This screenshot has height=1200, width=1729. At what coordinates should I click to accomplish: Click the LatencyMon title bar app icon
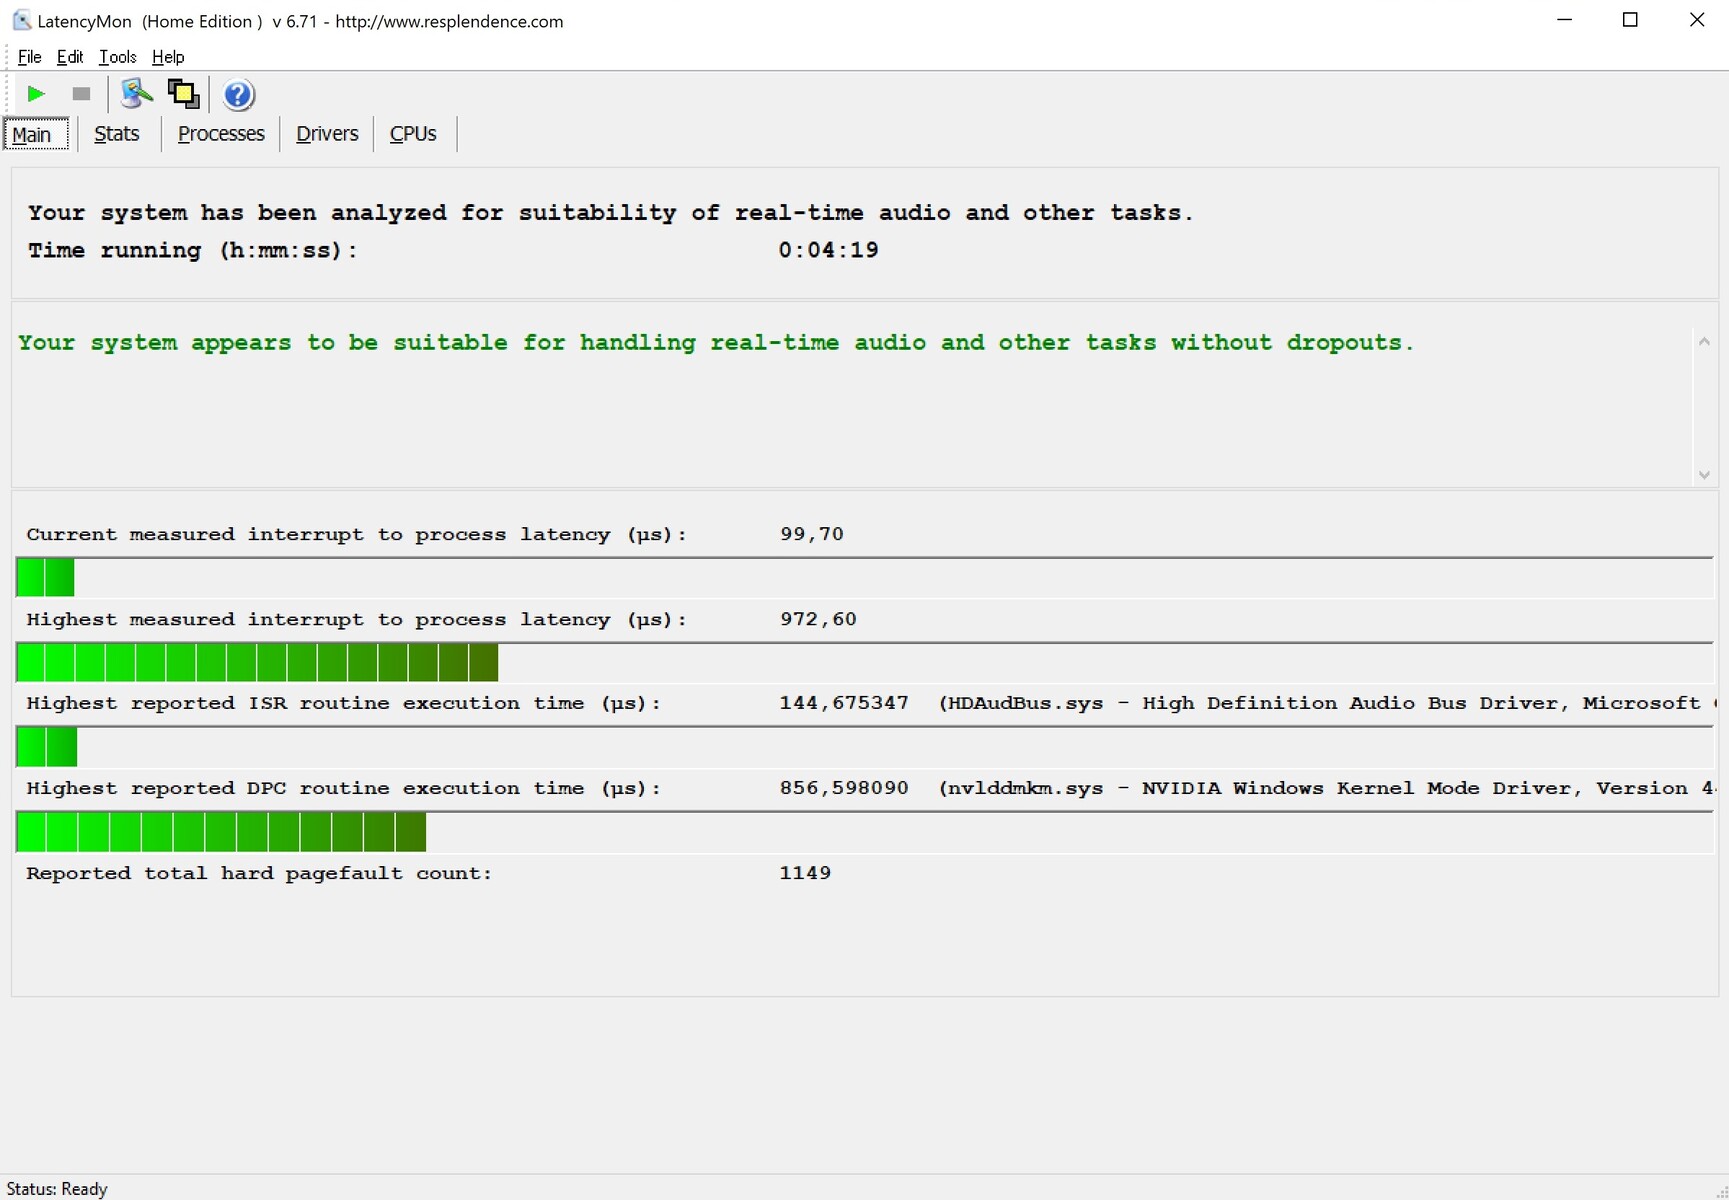[21, 21]
